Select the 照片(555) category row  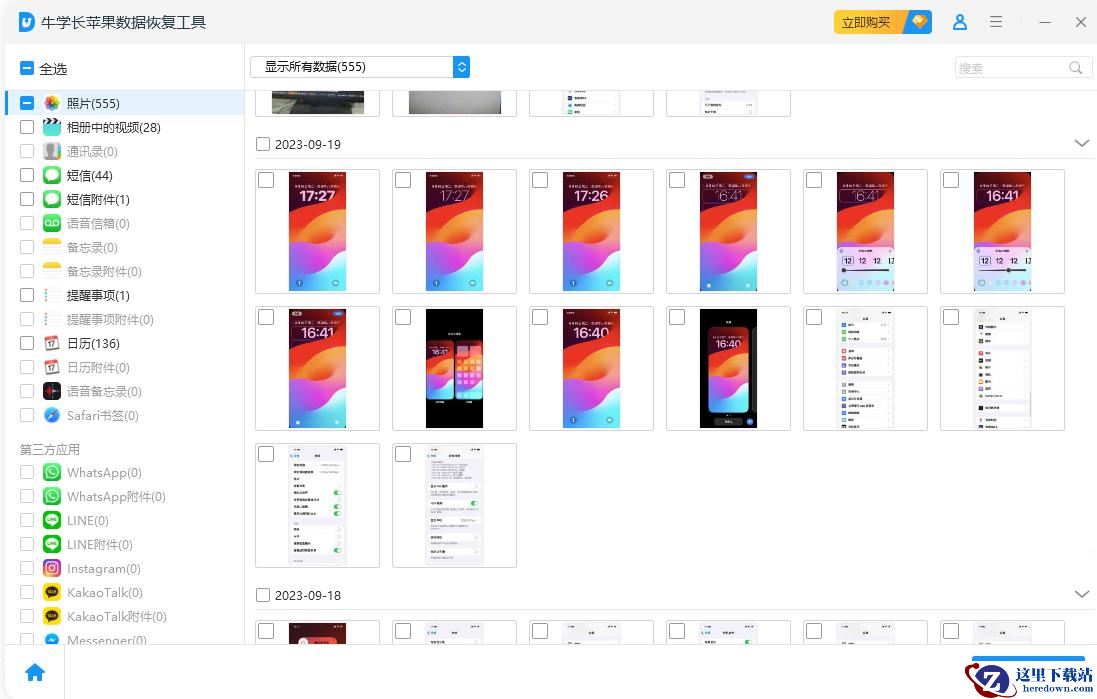click(125, 104)
